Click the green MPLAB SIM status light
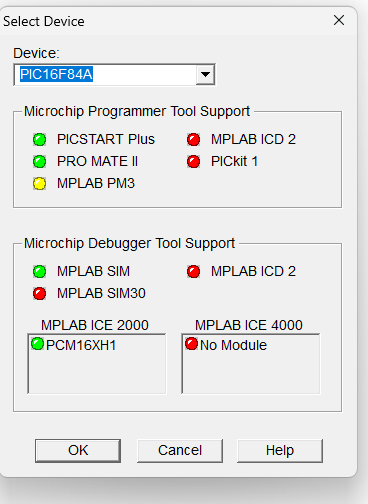Viewport: 368px width, 504px height. 40,271
